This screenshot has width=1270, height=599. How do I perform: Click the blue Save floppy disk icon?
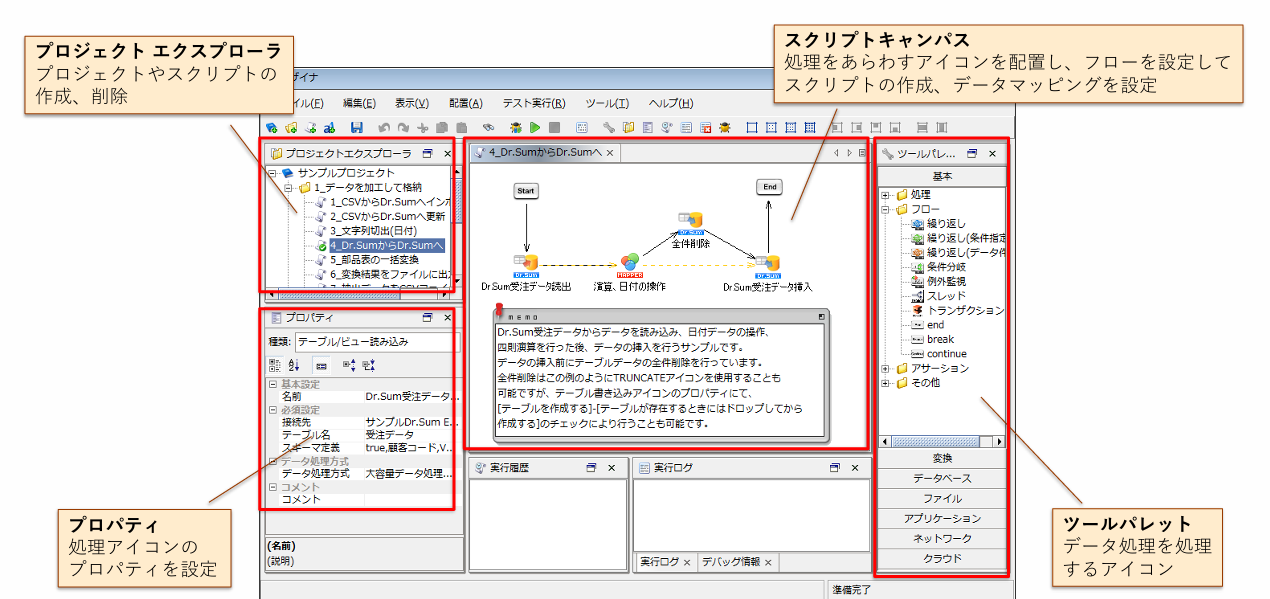356,128
